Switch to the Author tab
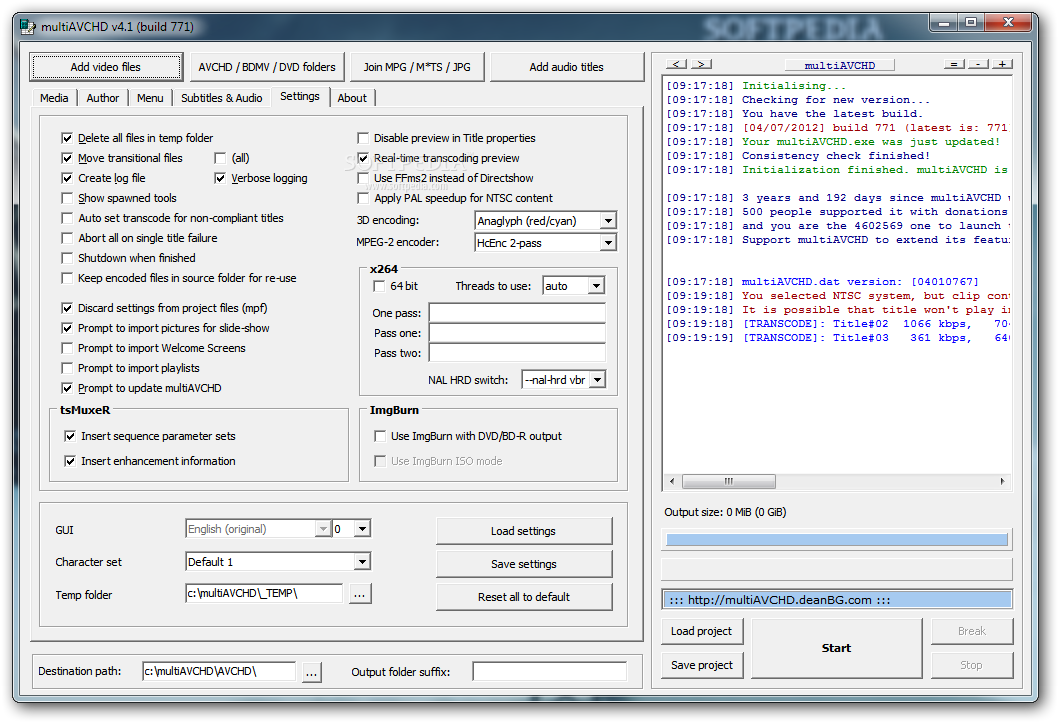Screen dimensions: 1059x723 coord(103,98)
